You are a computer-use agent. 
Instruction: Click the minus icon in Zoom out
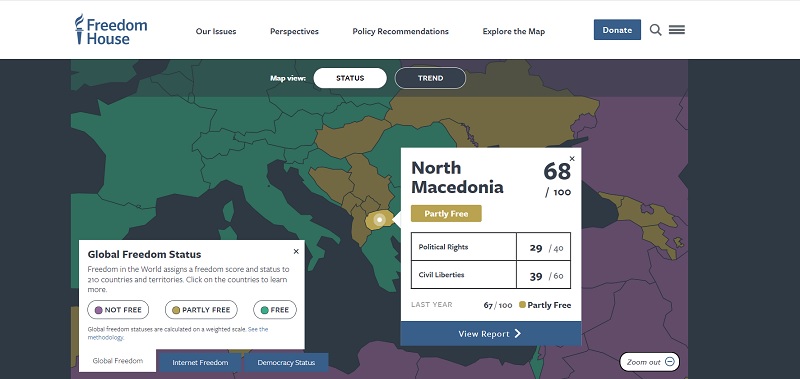[x=670, y=362]
